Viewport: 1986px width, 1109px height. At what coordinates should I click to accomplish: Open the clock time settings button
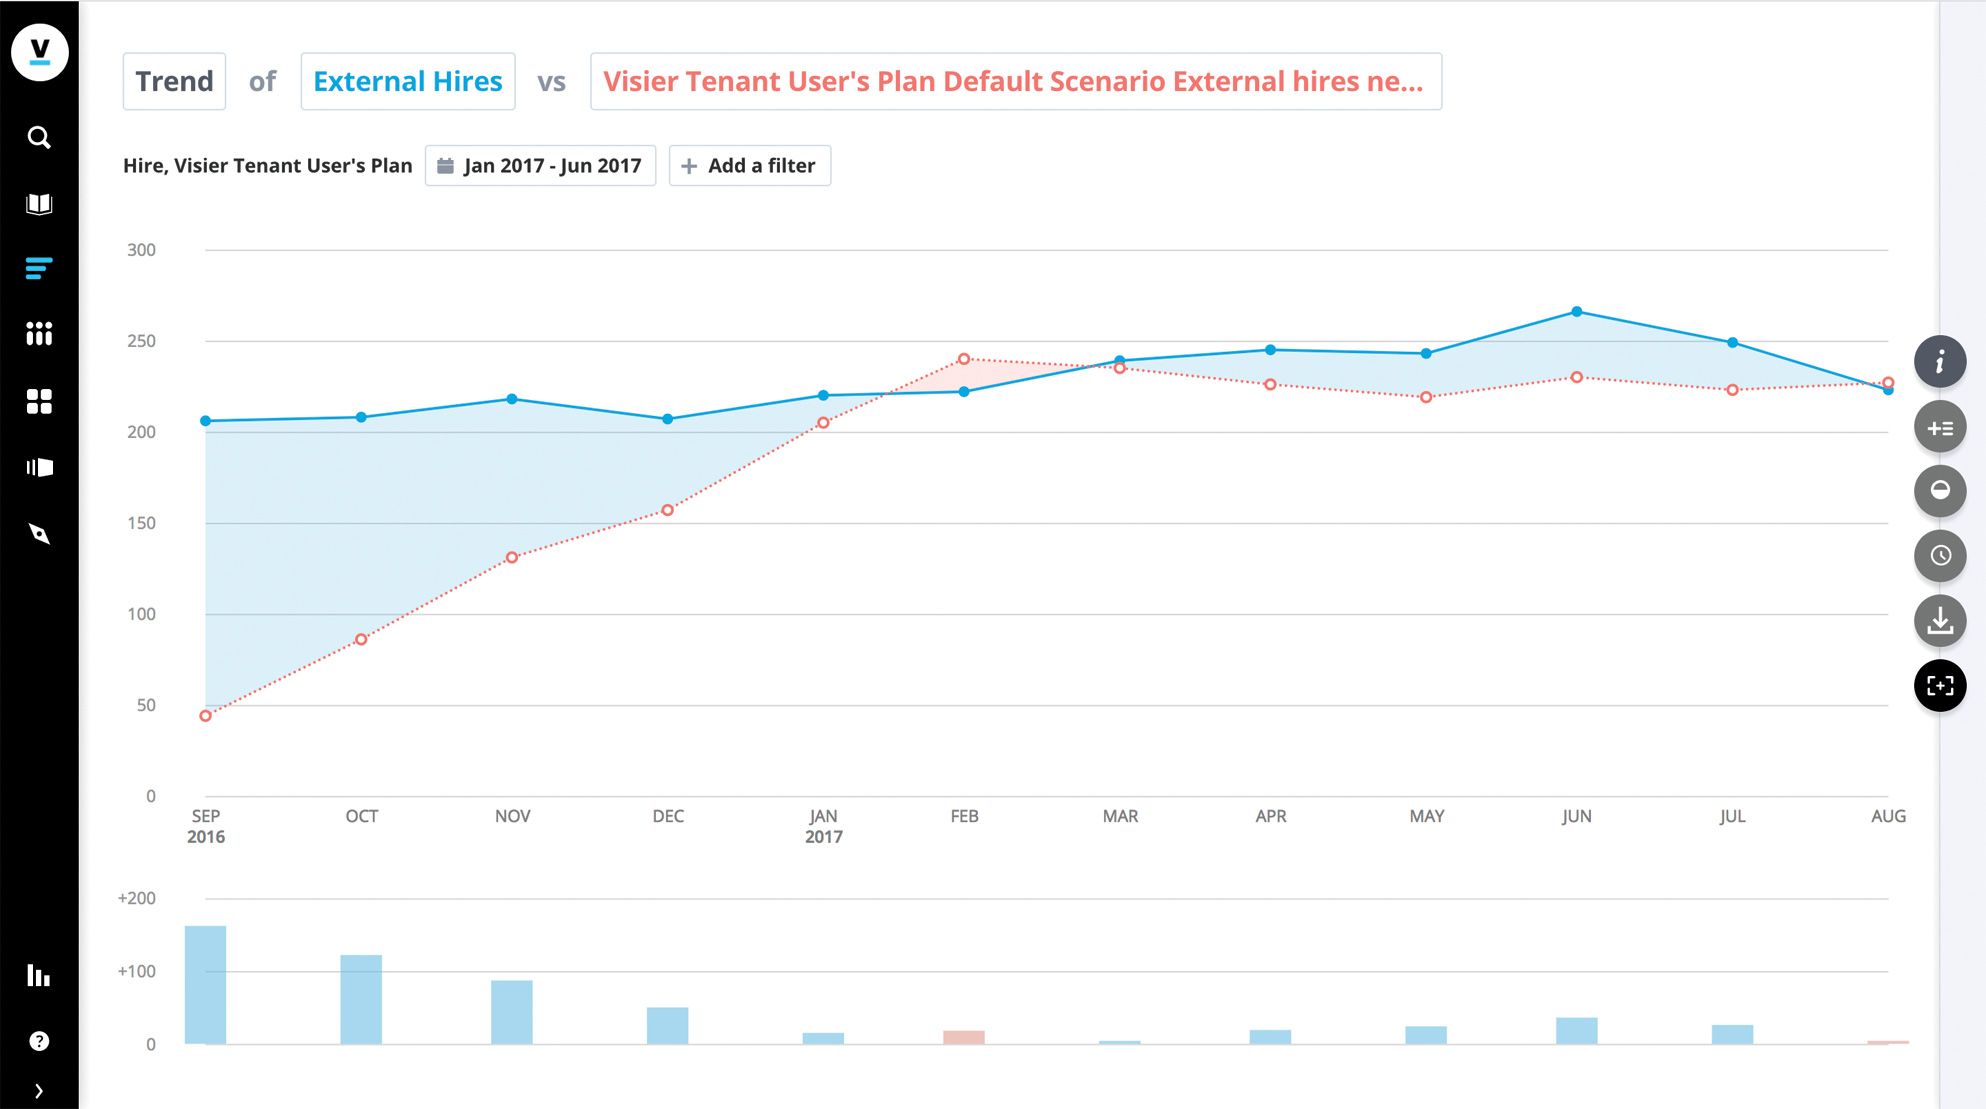[1940, 555]
